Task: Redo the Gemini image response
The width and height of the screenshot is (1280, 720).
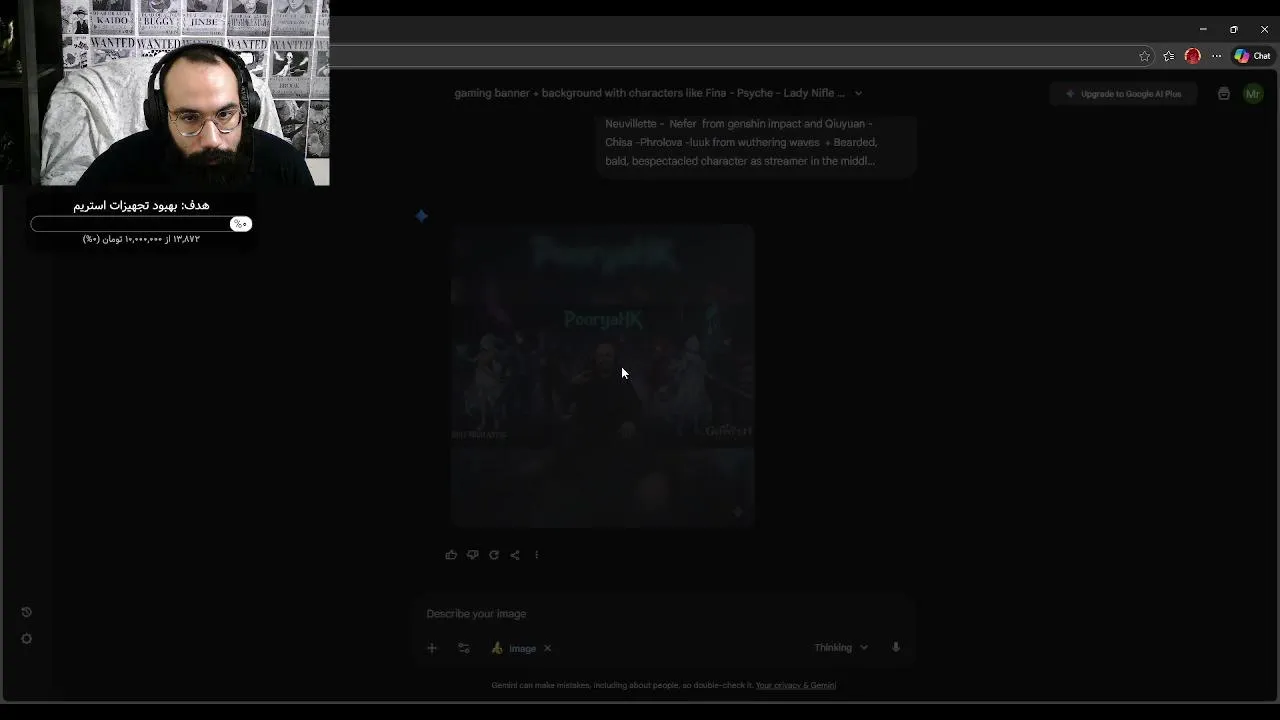Action: 494,555
